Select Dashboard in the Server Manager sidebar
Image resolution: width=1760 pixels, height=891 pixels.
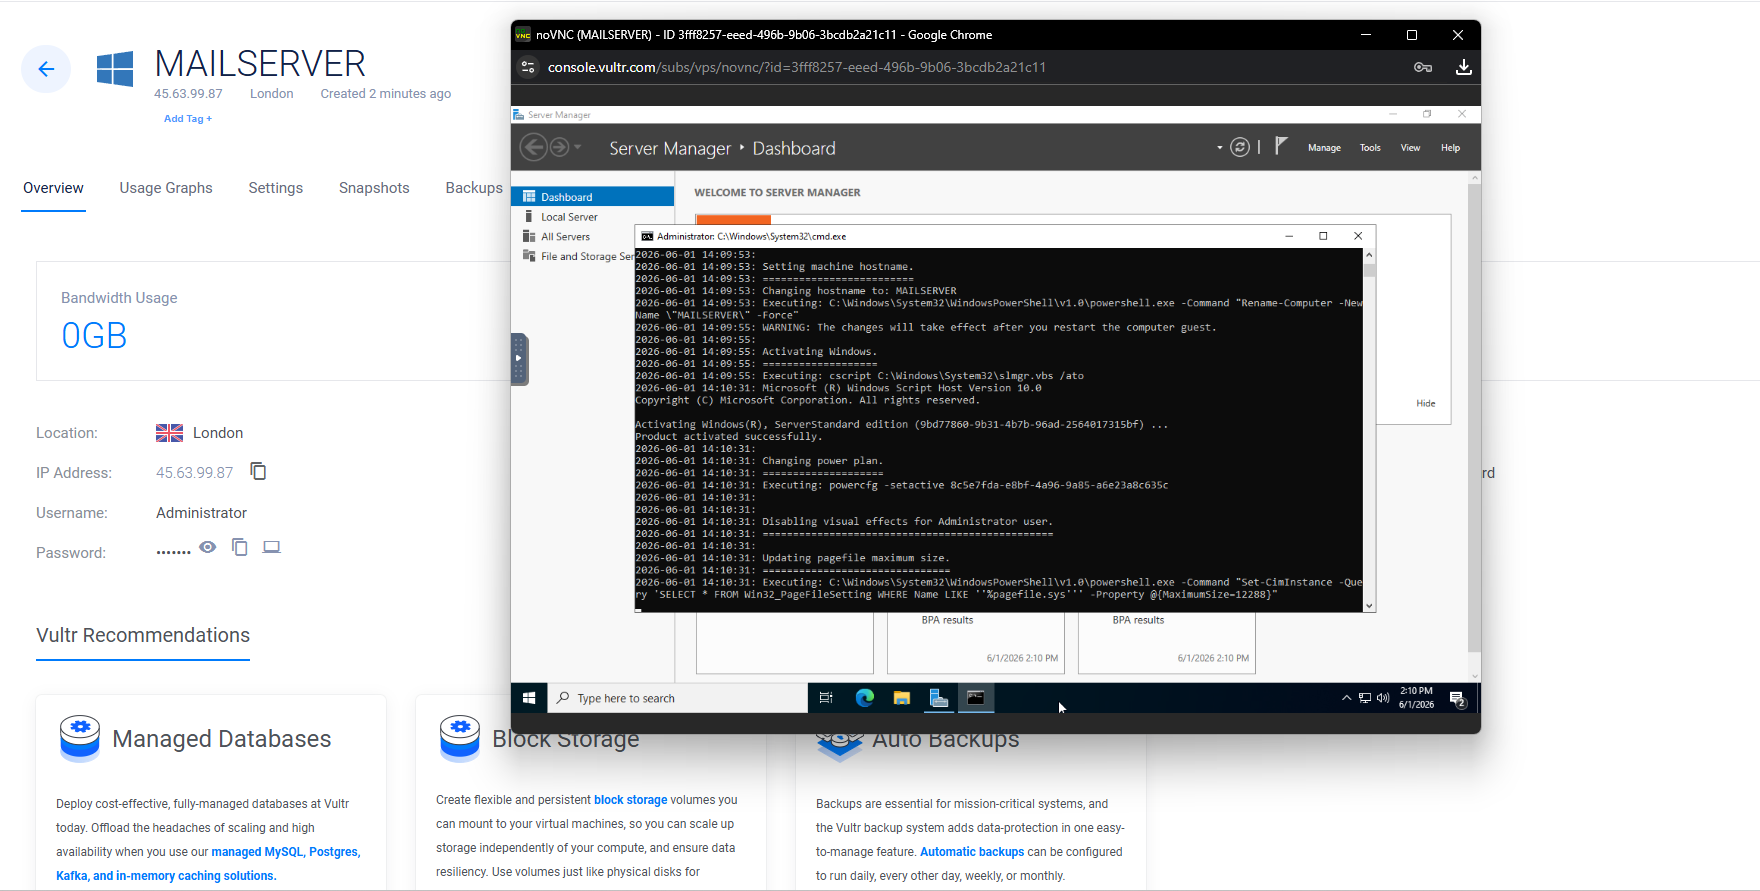point(593,197)
